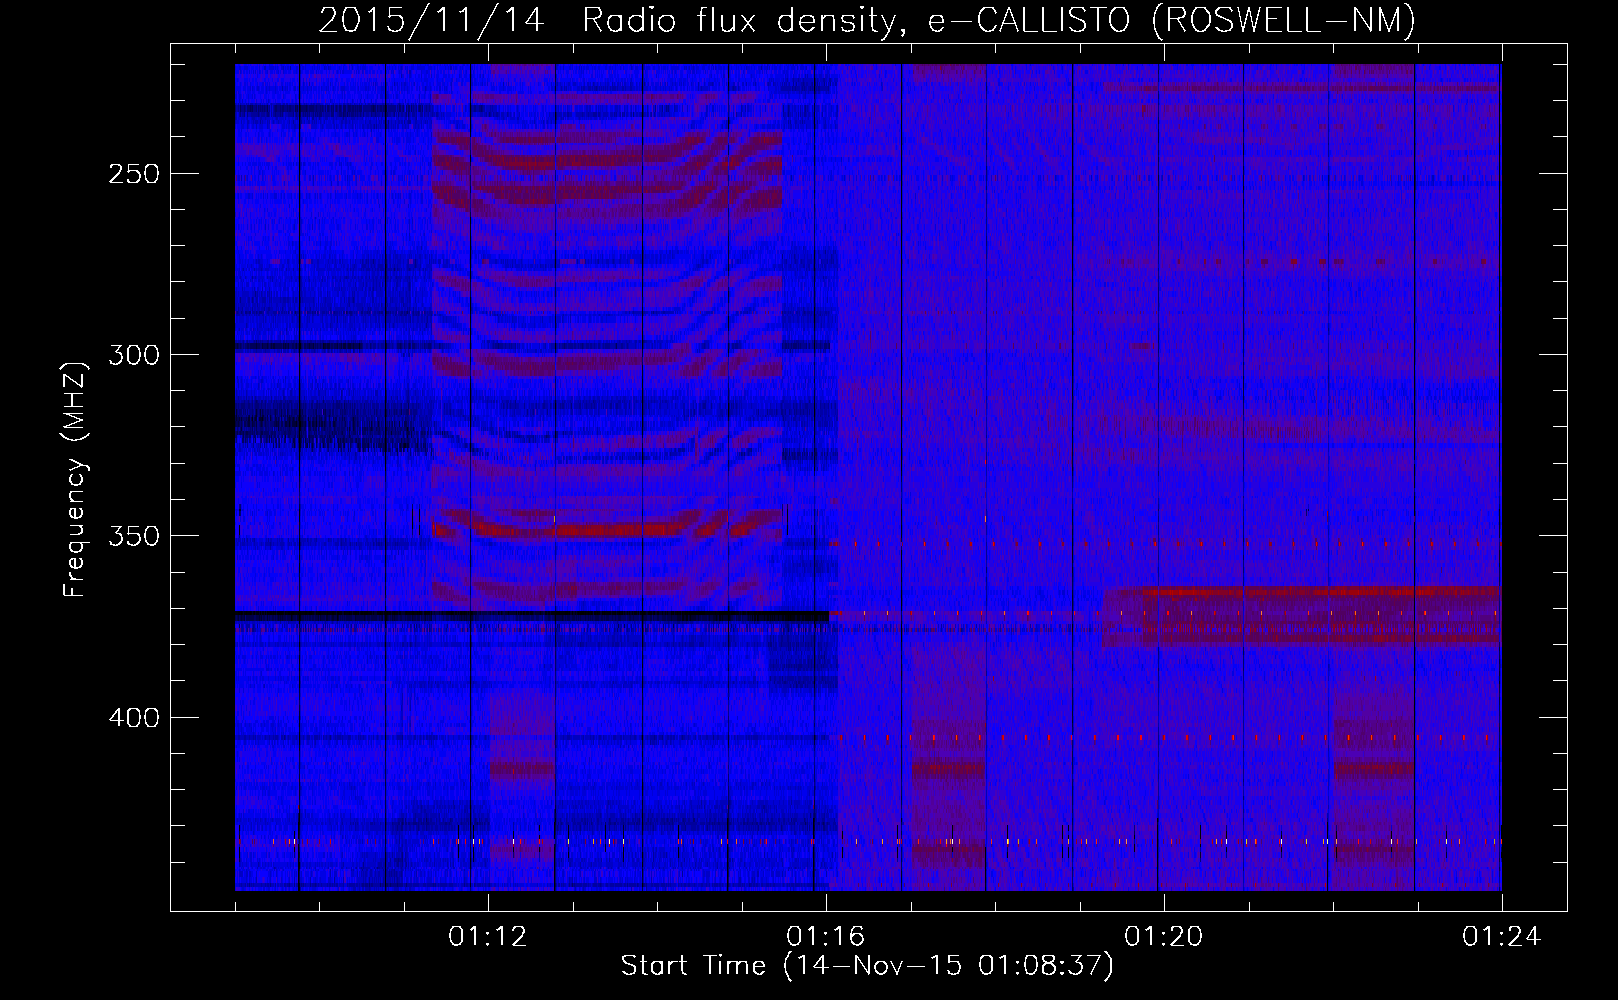Click the 350 frequency tick label

[133, 536]
